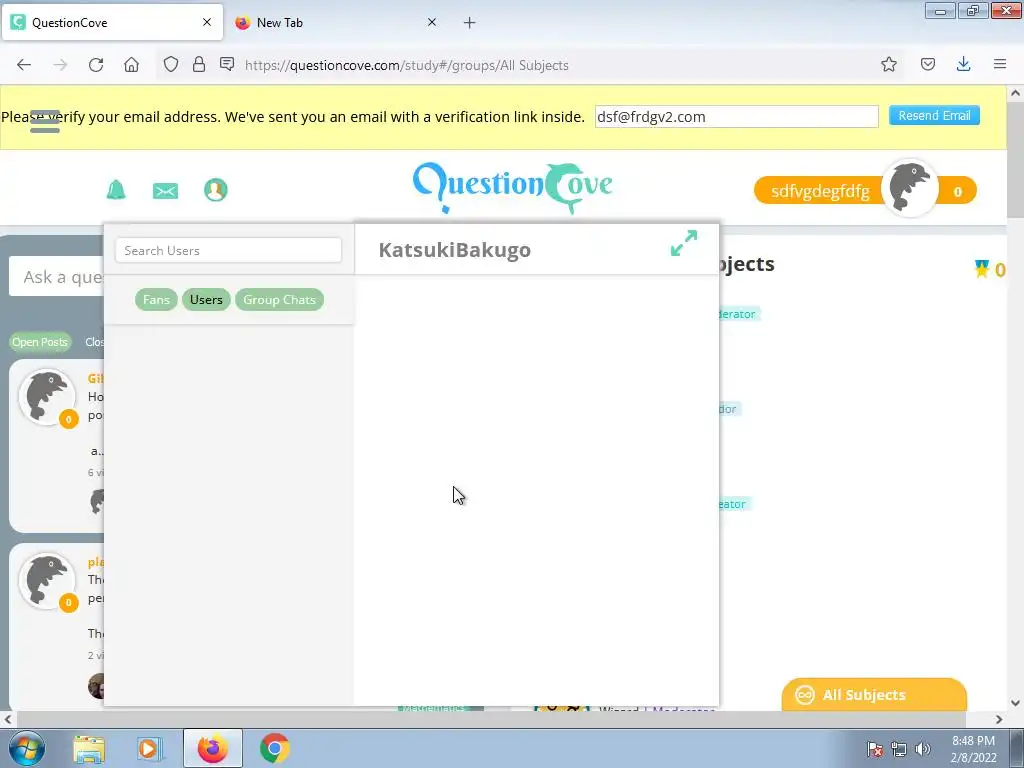The height and width of the screenshot is (768, 1024).
Task: Click the horizontal scrollbar right arrow
Action: [999, 719]
